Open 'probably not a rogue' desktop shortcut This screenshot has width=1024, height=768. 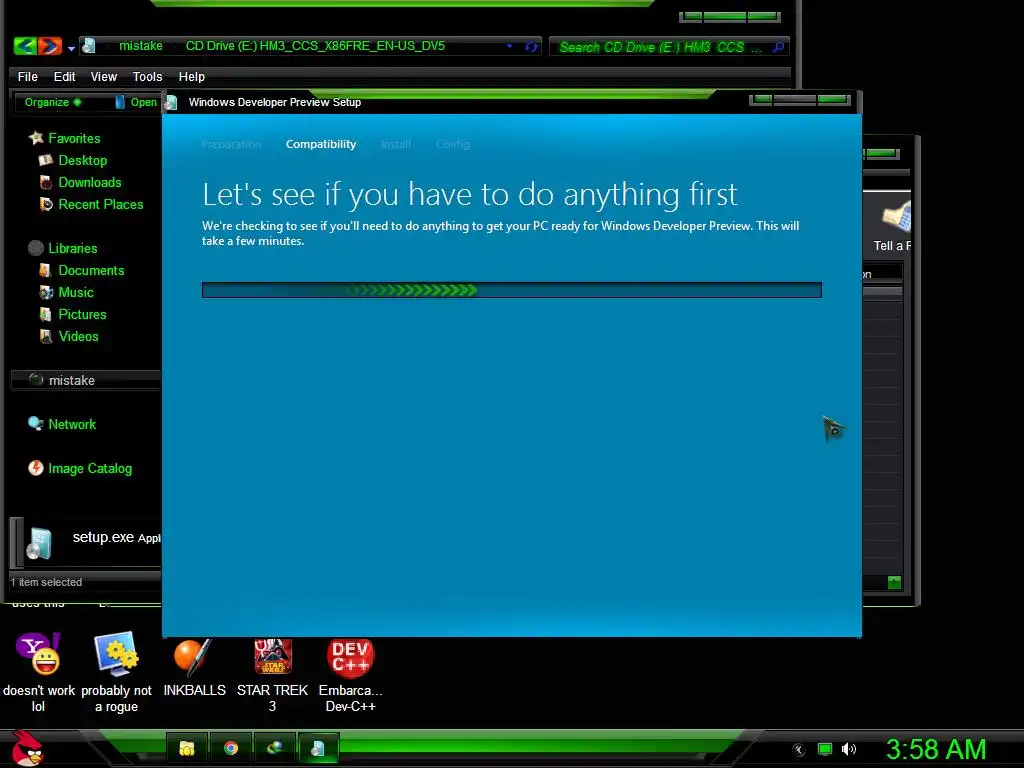116,673
